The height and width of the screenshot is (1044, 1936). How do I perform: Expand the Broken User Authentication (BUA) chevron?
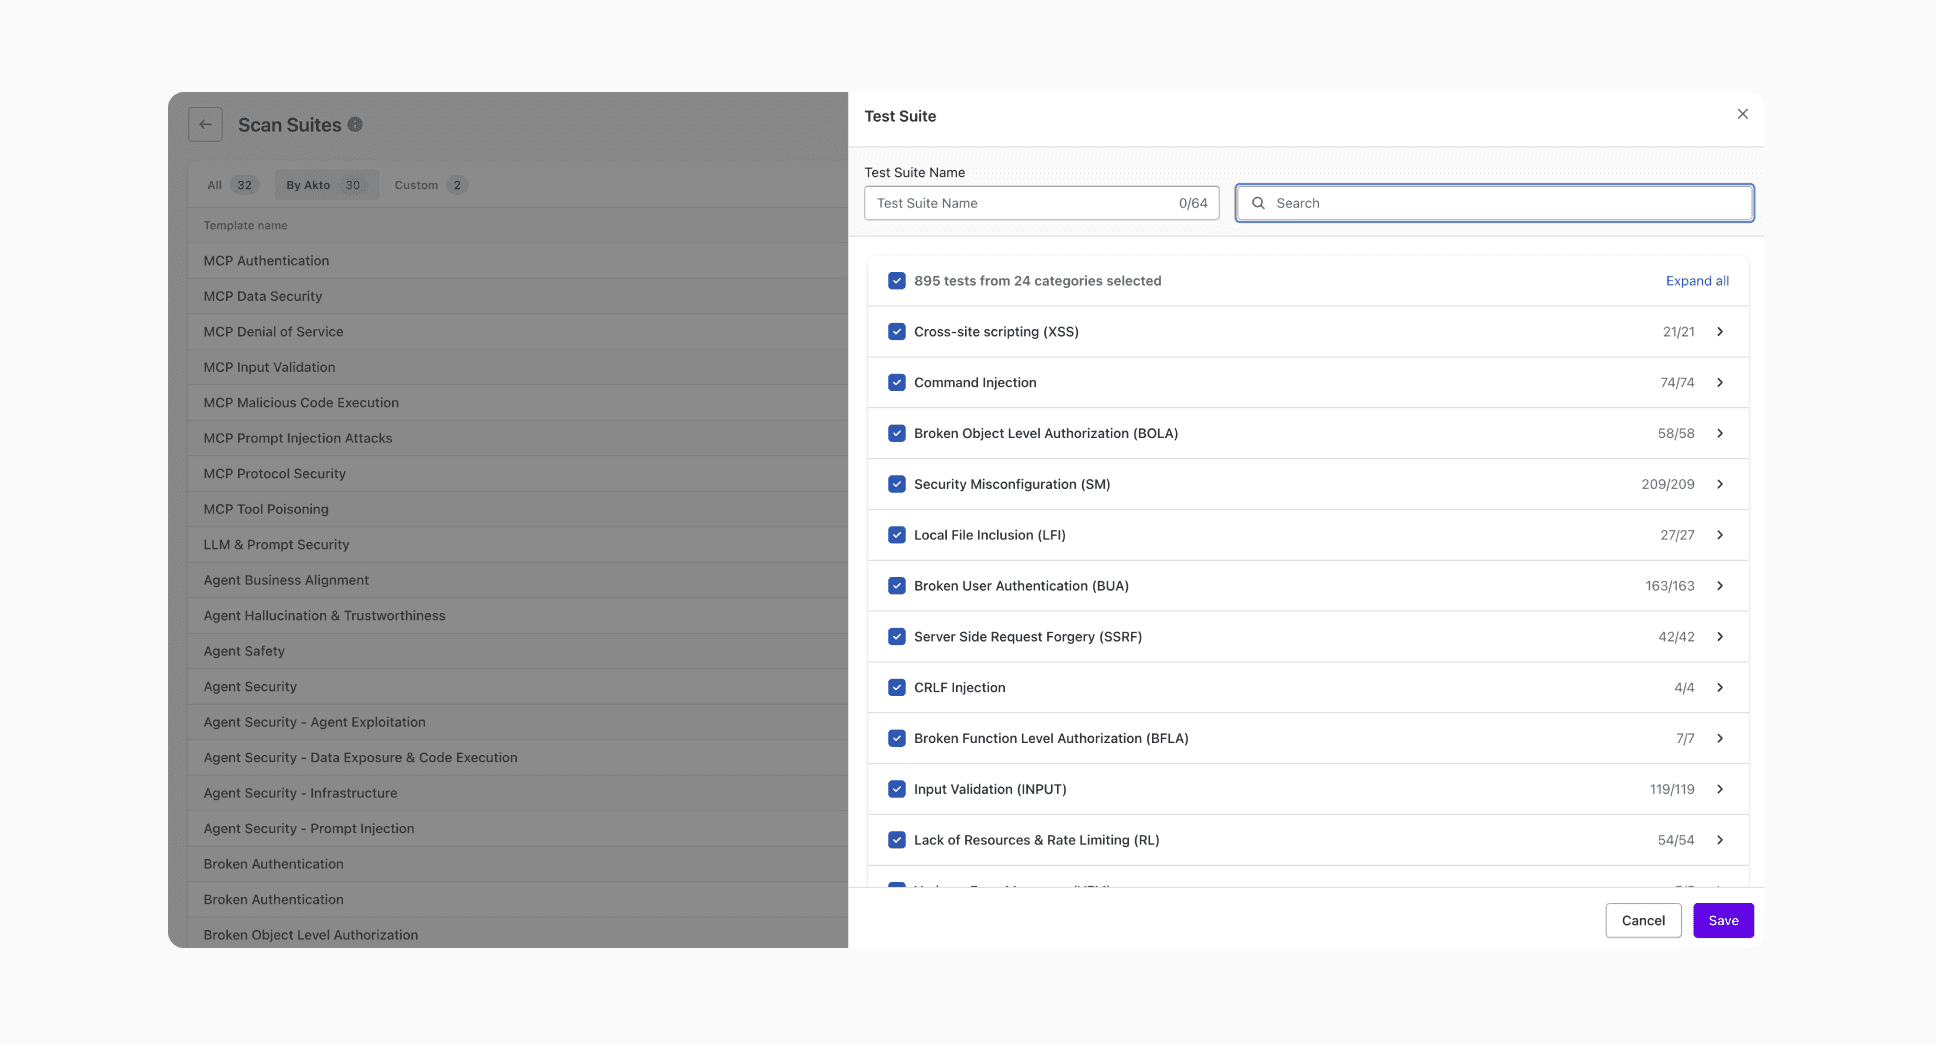tap(1720, 586)
